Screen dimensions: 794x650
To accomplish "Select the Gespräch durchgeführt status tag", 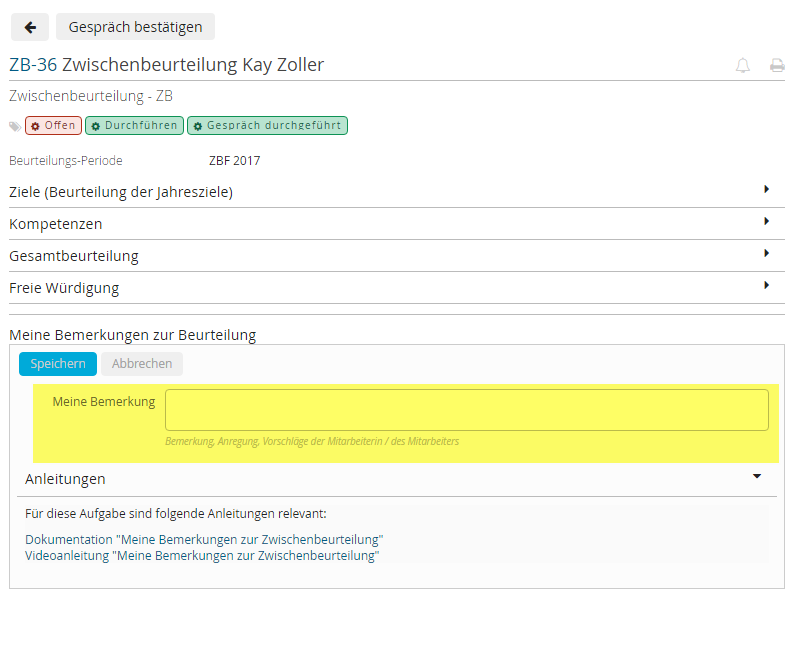I will pyautogui.click(x=267, y=126).
